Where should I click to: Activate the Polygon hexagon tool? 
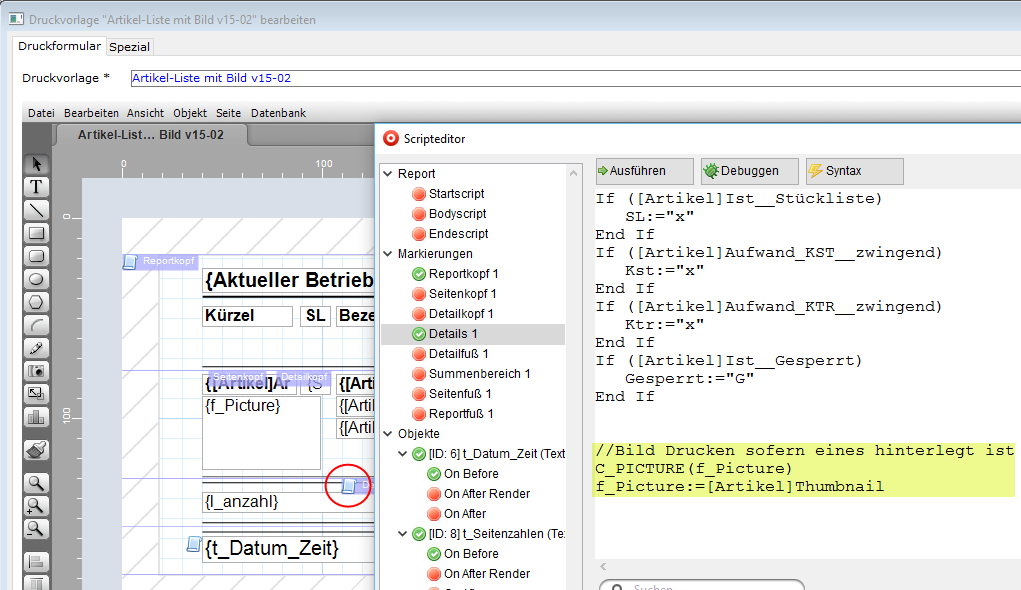pyautogui.click(x=37, y=302)
